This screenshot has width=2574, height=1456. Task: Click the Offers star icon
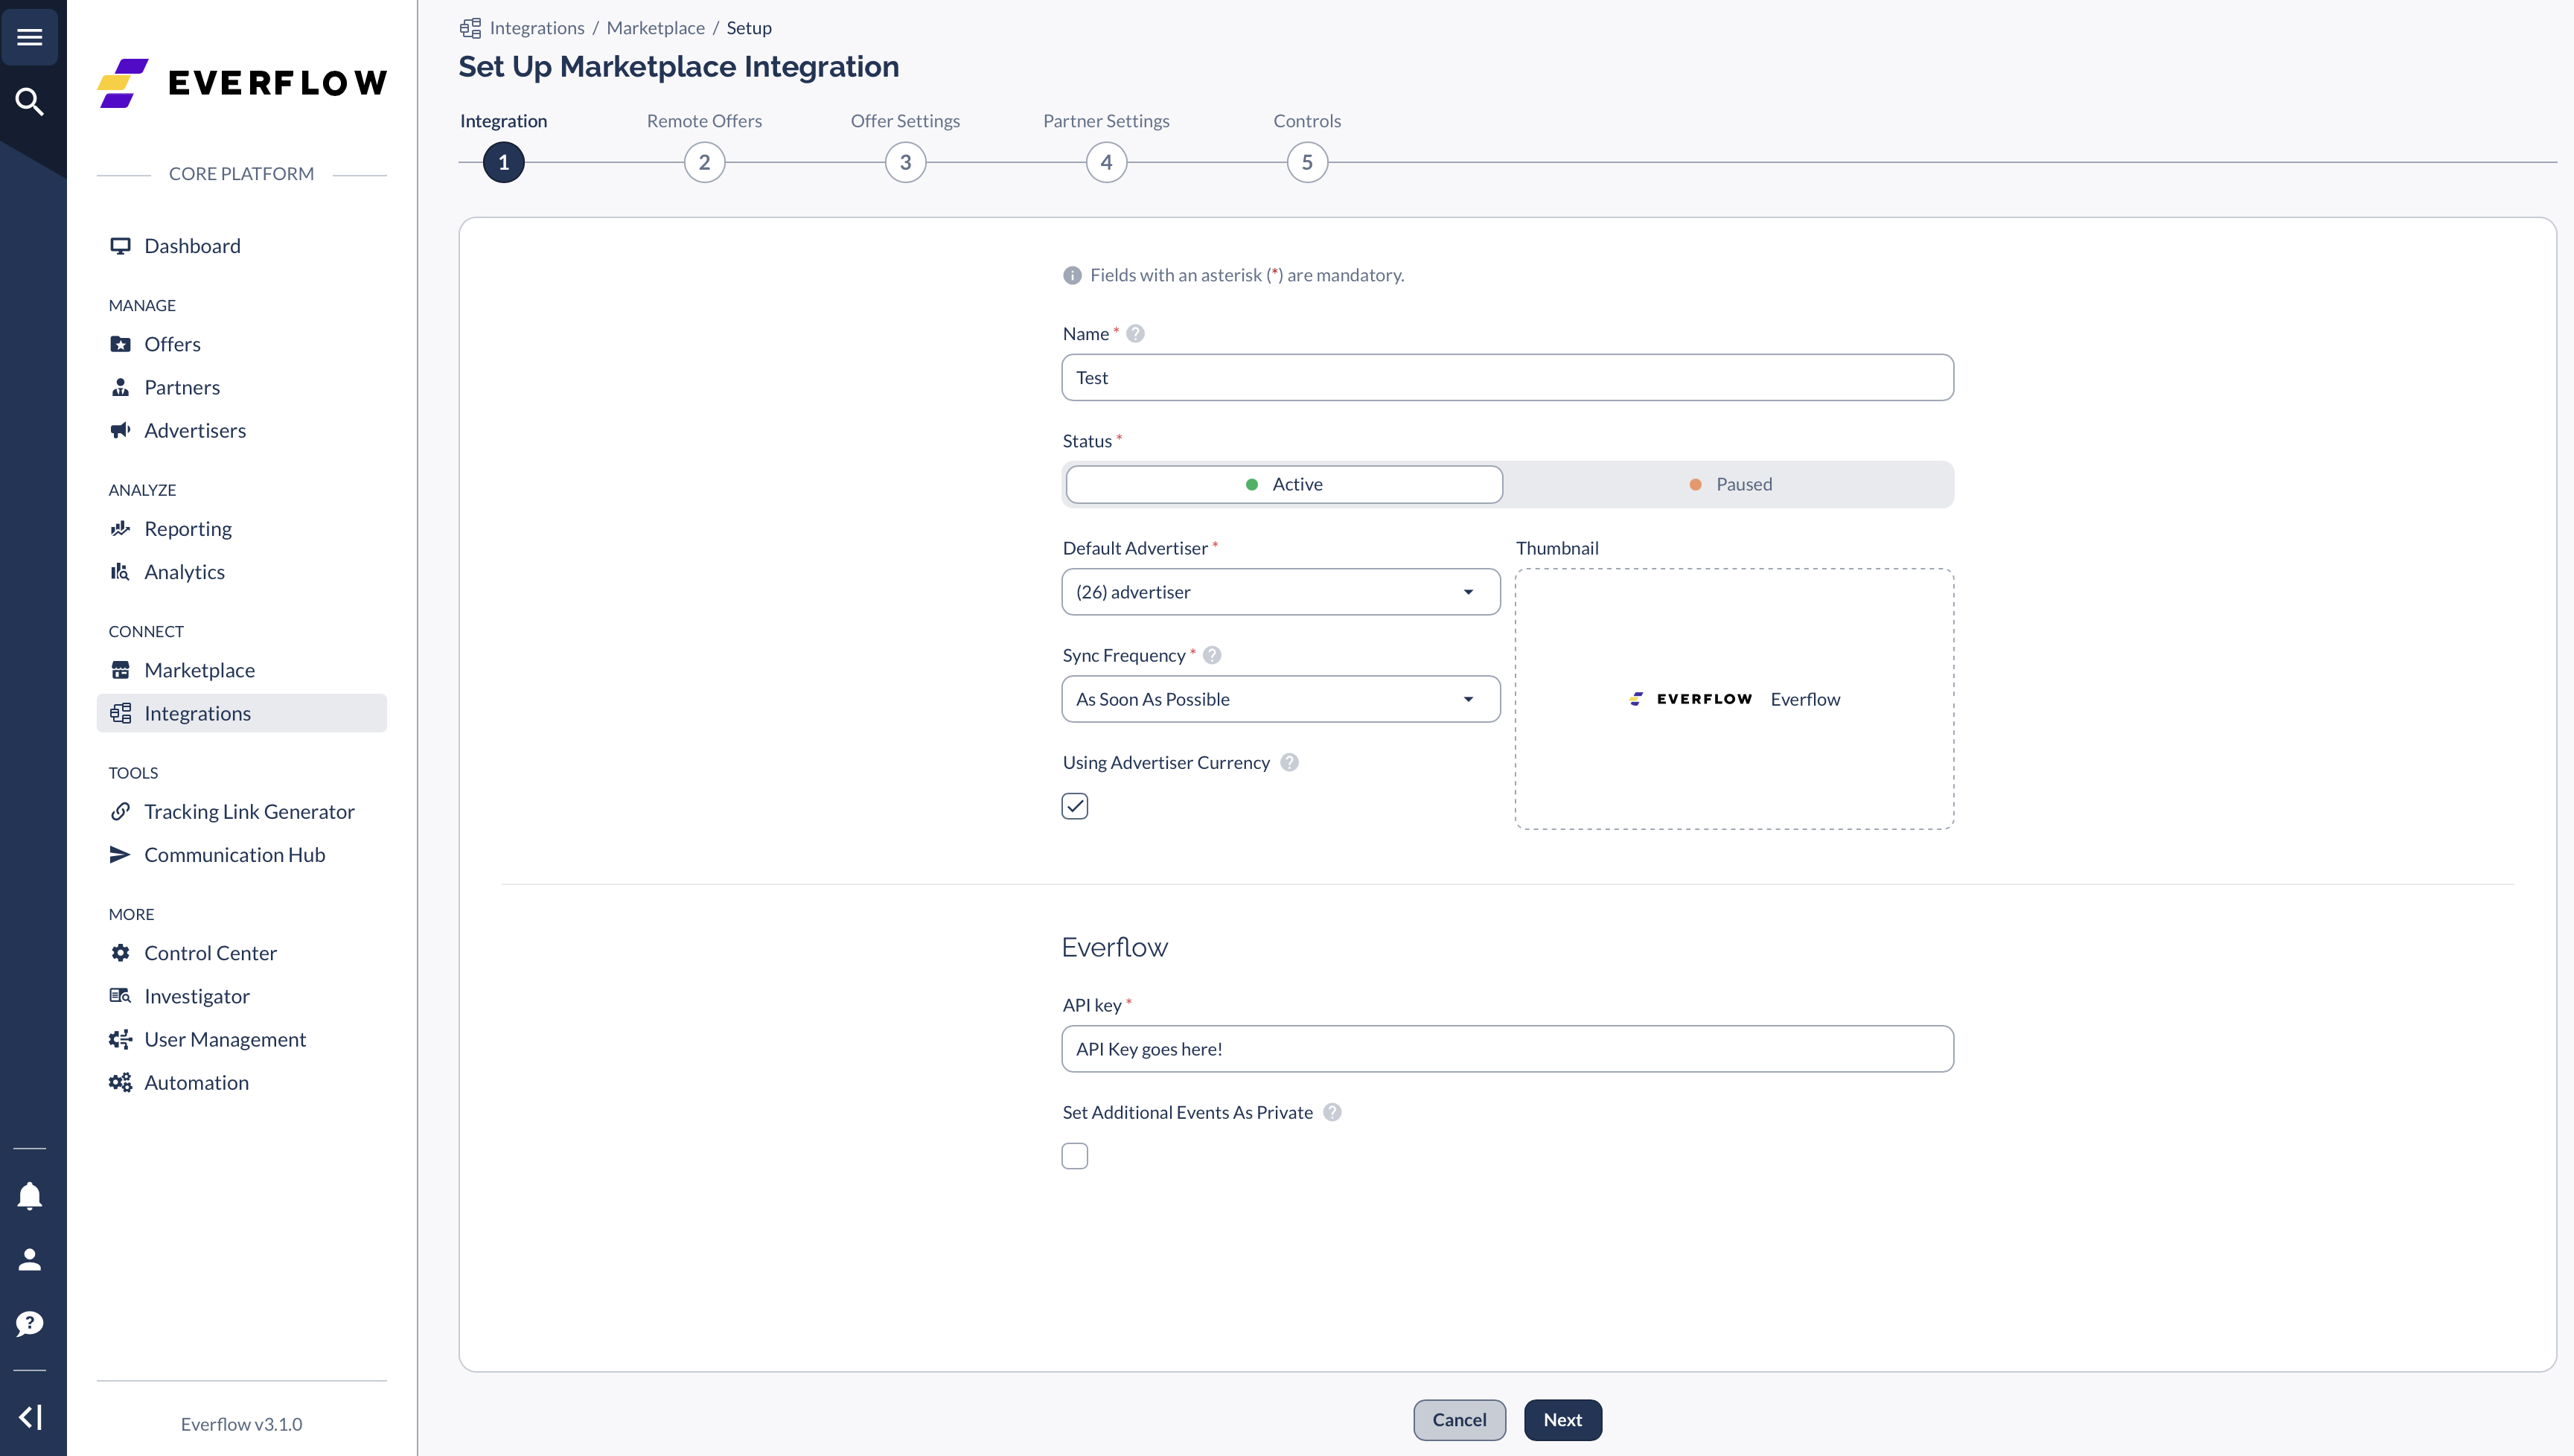[x=120, y=344]
